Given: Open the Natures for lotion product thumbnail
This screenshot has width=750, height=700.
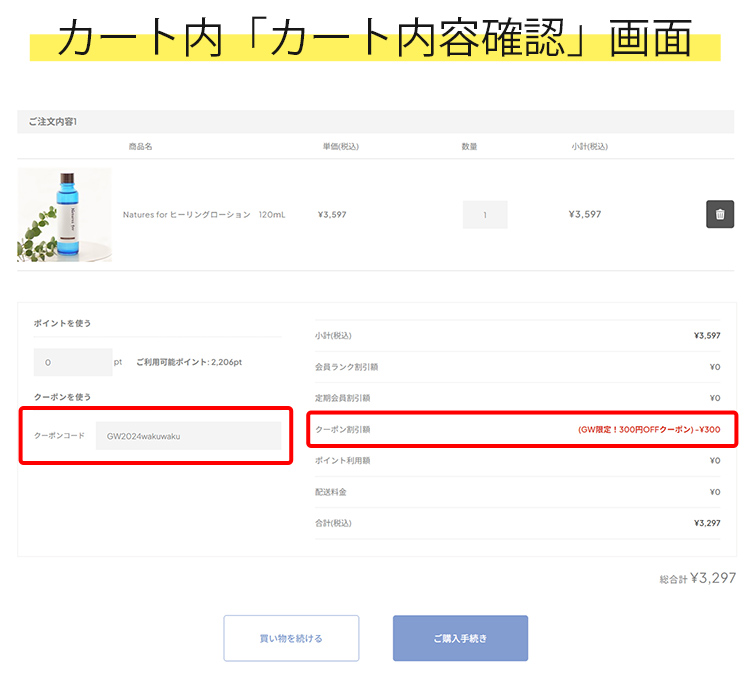Looking at the screenshot, I should pyautogui.click(x=65, y=215).
